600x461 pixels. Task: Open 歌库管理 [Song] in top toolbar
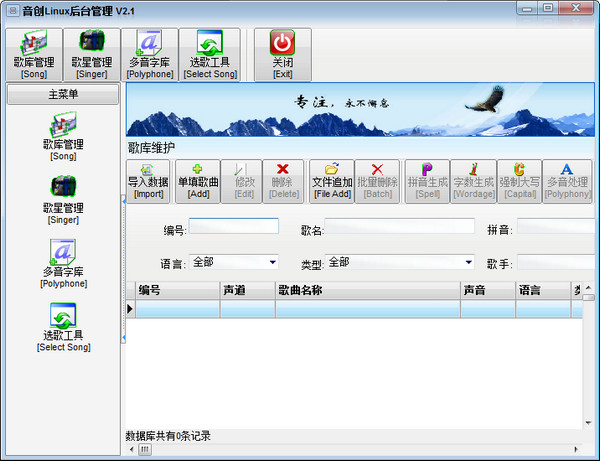pos(34,54)
